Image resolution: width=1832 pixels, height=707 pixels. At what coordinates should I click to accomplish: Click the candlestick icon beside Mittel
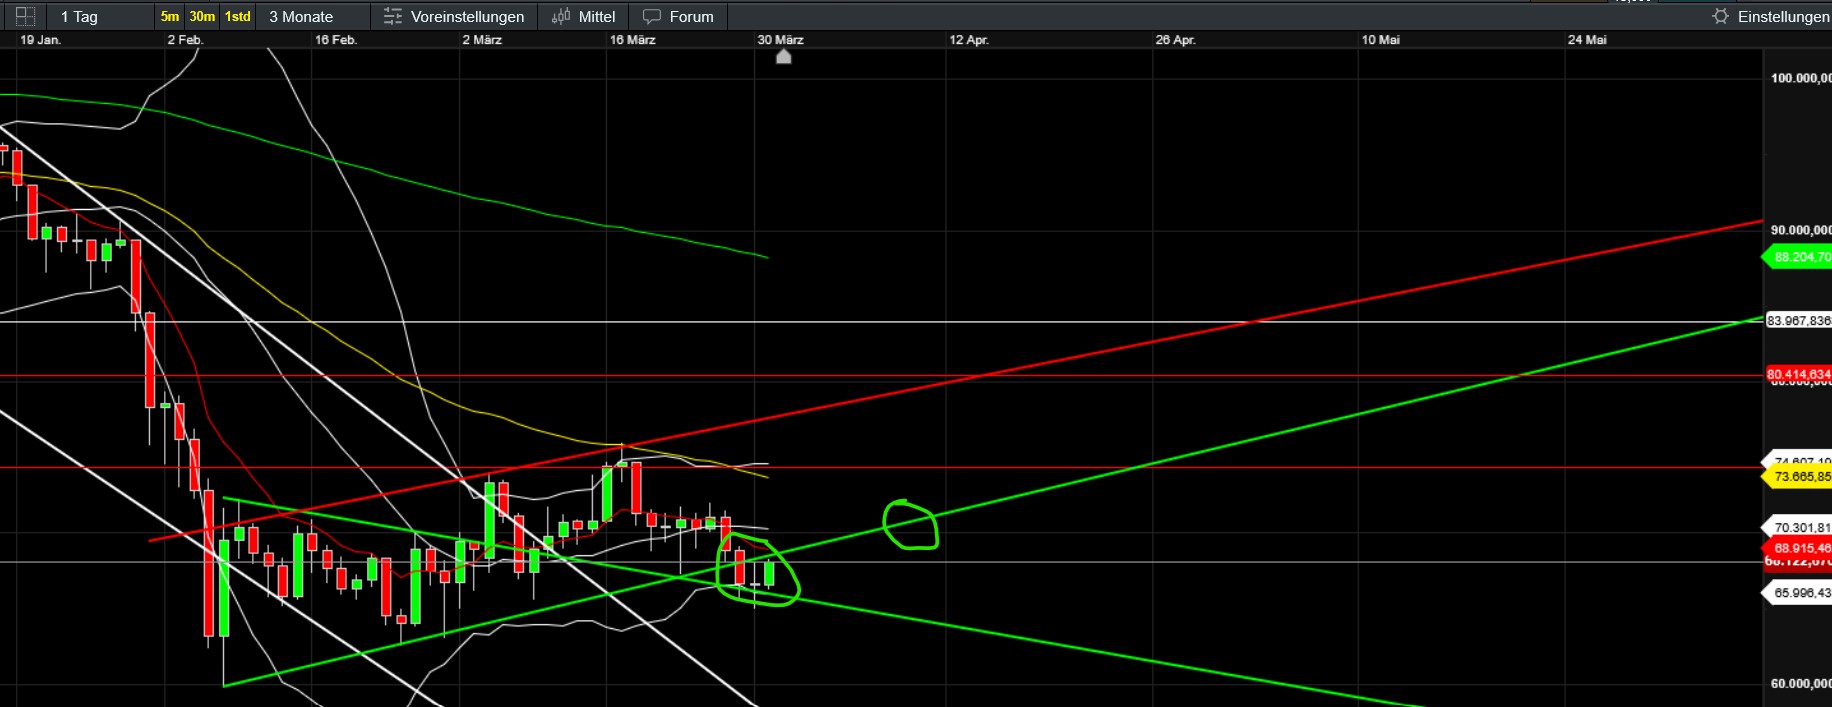point(561,17)
